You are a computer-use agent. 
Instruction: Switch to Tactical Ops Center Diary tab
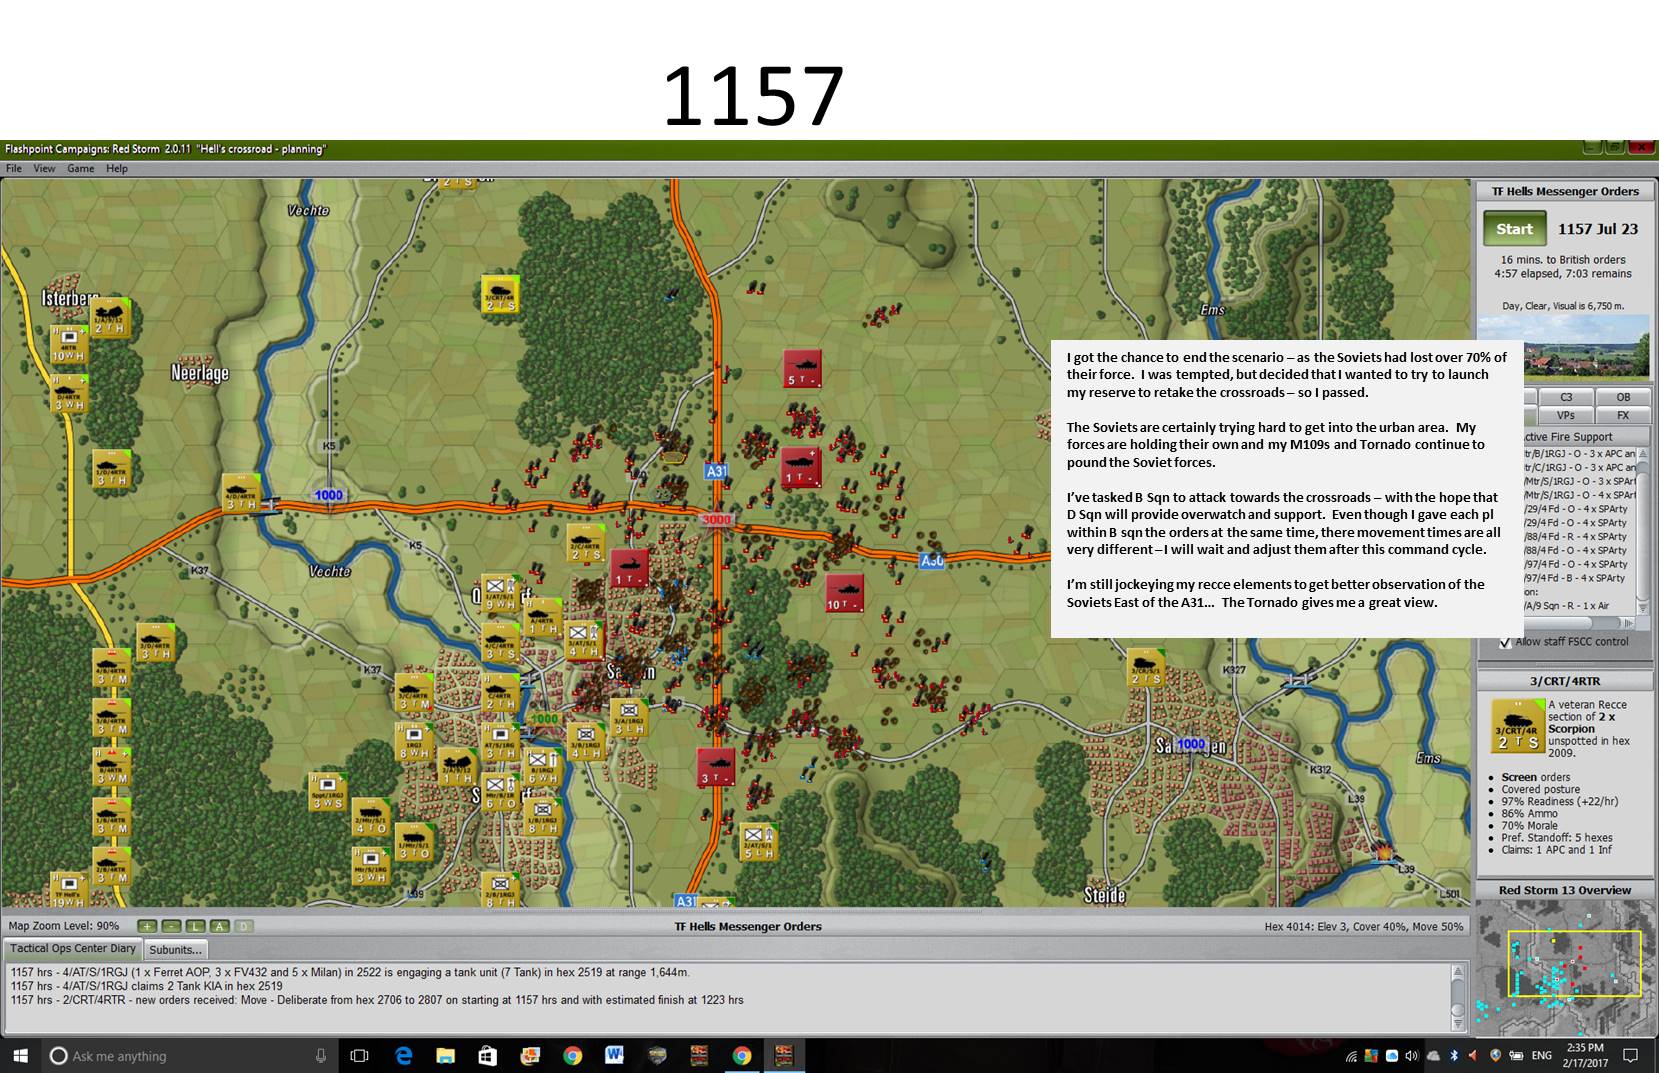pyautogui.click(x=72, y=948)
